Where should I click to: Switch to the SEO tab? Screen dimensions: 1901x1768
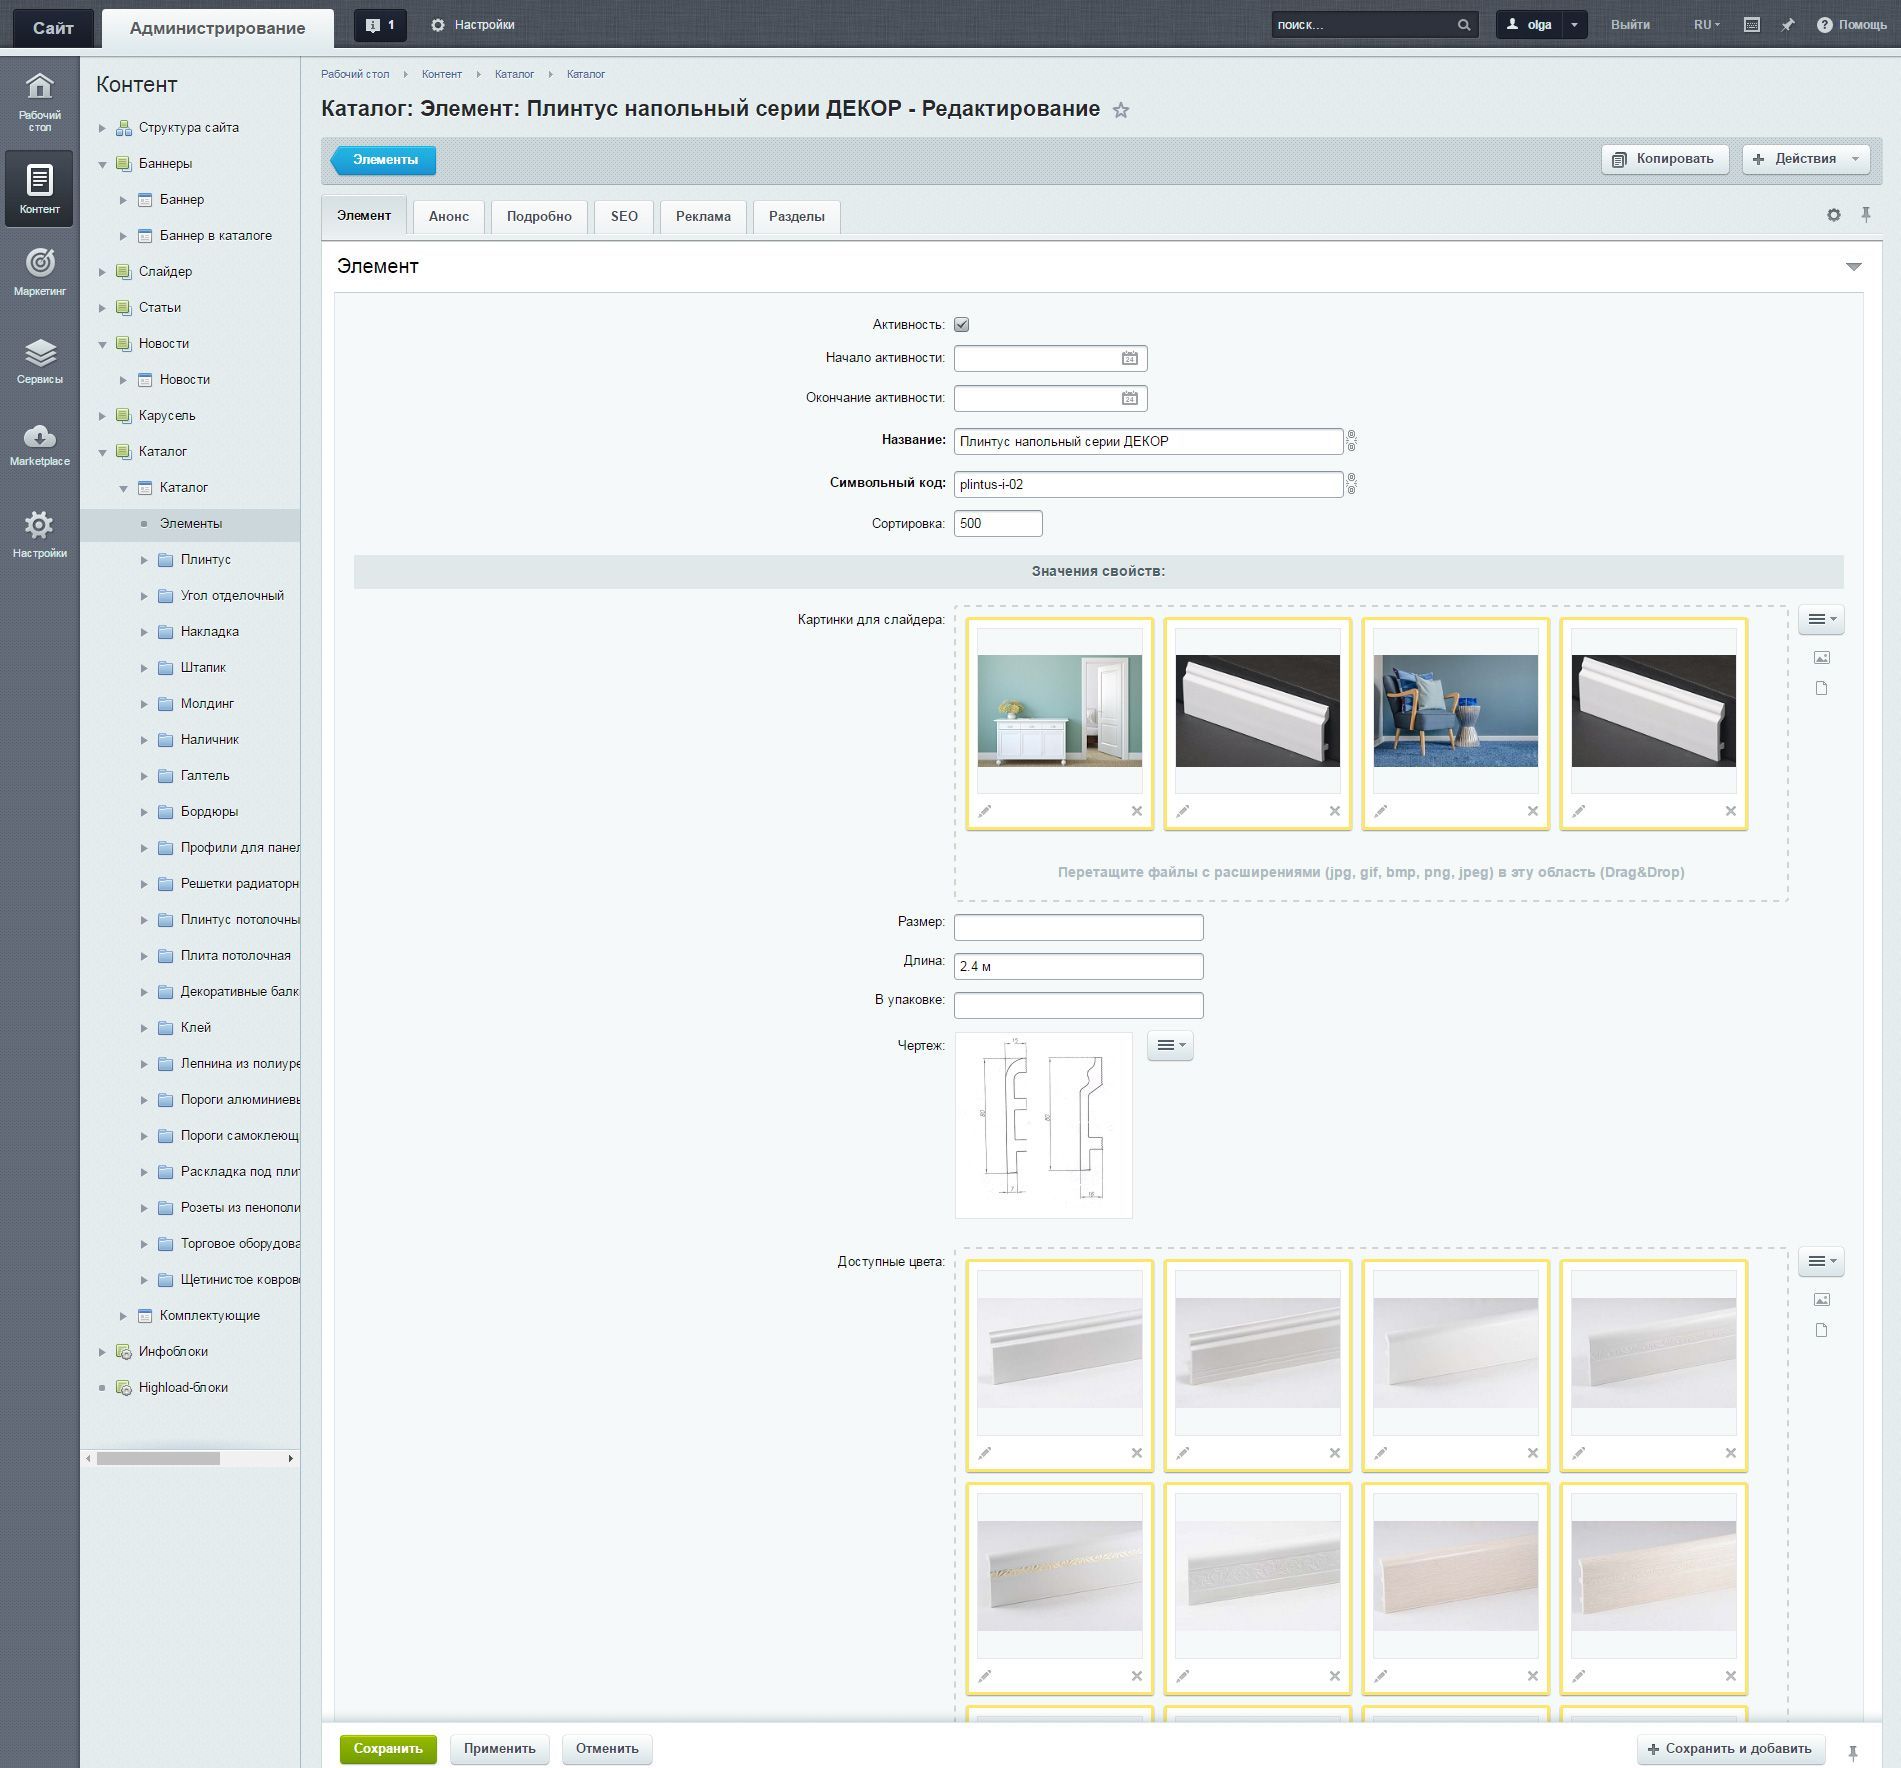point(624,216)
